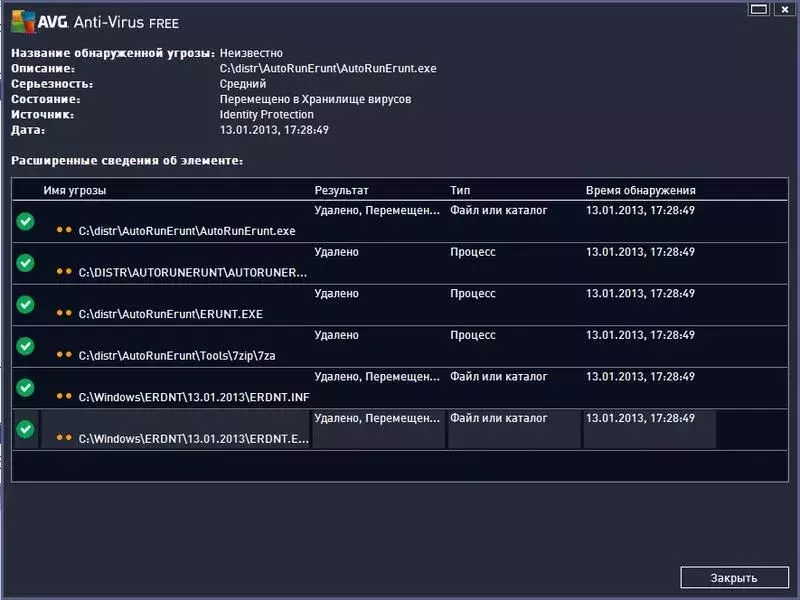Select threat row C:\distr\AutoRunErunt\AutoRunErunt.exe in the list

pos(400,221)
